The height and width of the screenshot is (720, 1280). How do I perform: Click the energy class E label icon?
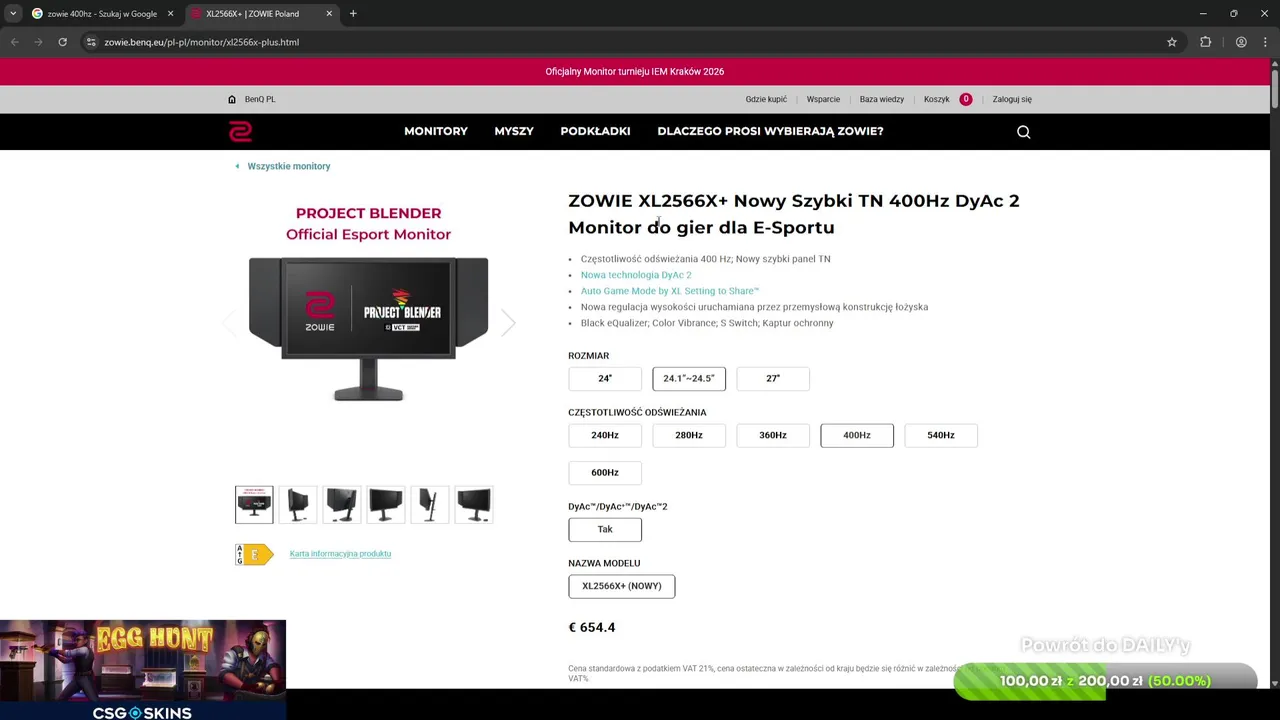254,554
